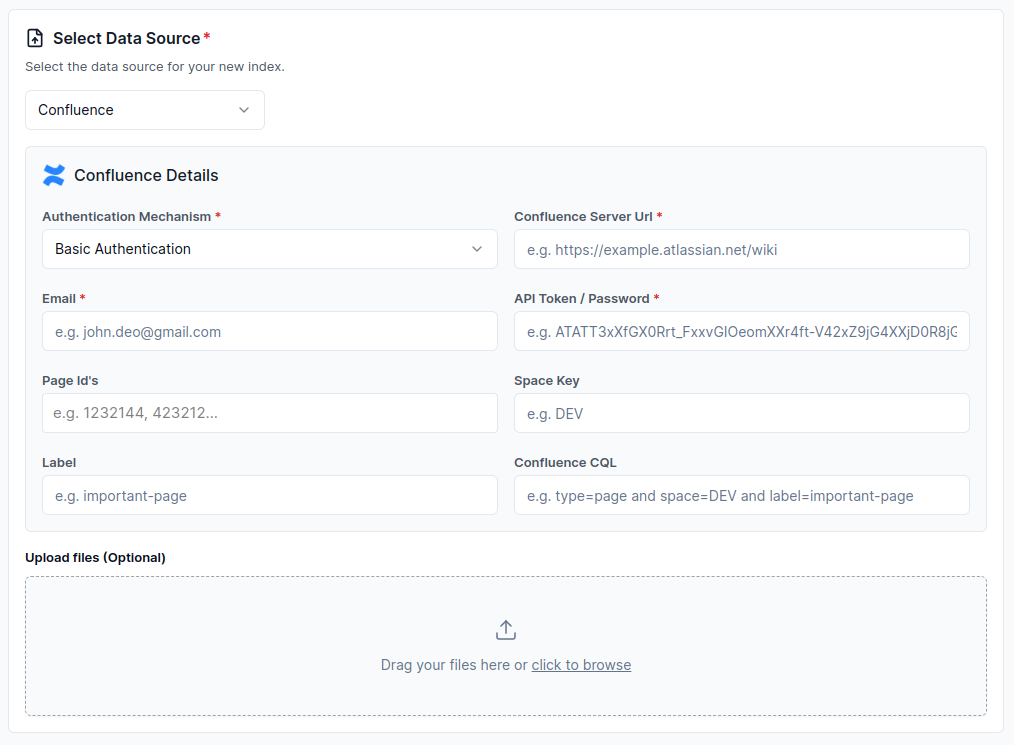Image resolution: width=1014 pixels, height=745 pixels.
Task: Expand the Authentication Mechanism dropdown
Action: coord(269,249)
